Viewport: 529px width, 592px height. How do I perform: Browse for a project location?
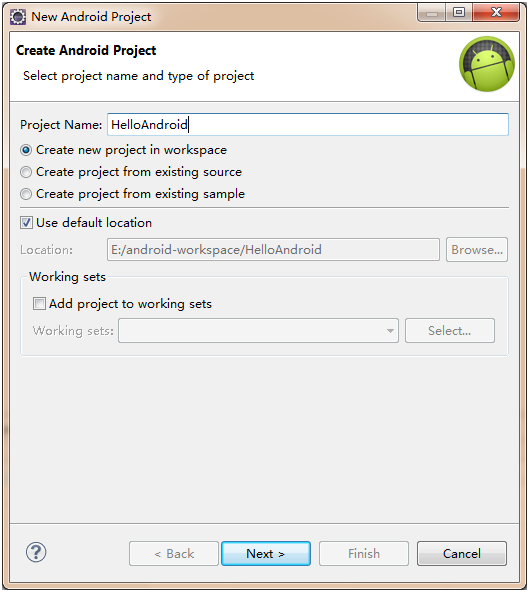[x=477, y=250]
